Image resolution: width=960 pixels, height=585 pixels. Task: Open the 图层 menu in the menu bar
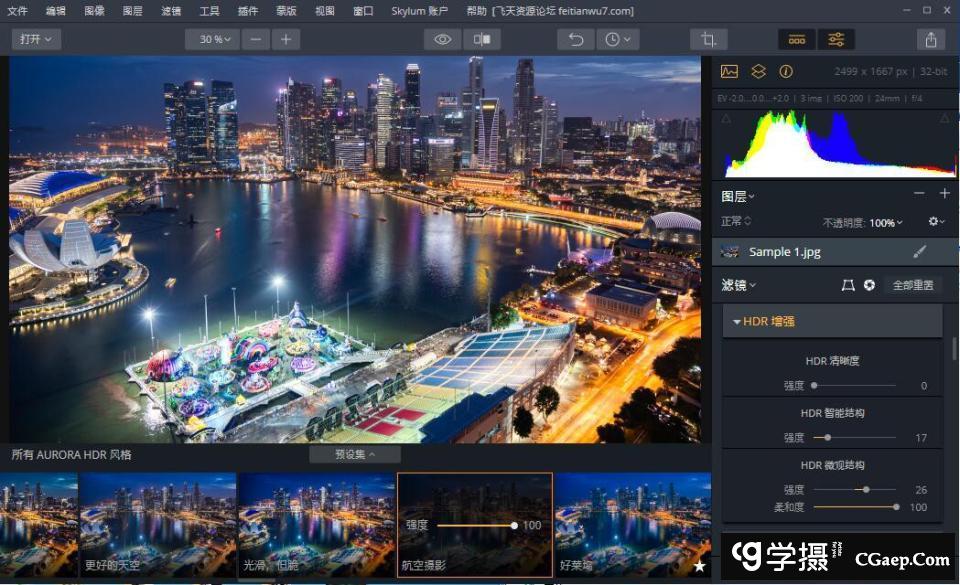click(x=132, y=11)
